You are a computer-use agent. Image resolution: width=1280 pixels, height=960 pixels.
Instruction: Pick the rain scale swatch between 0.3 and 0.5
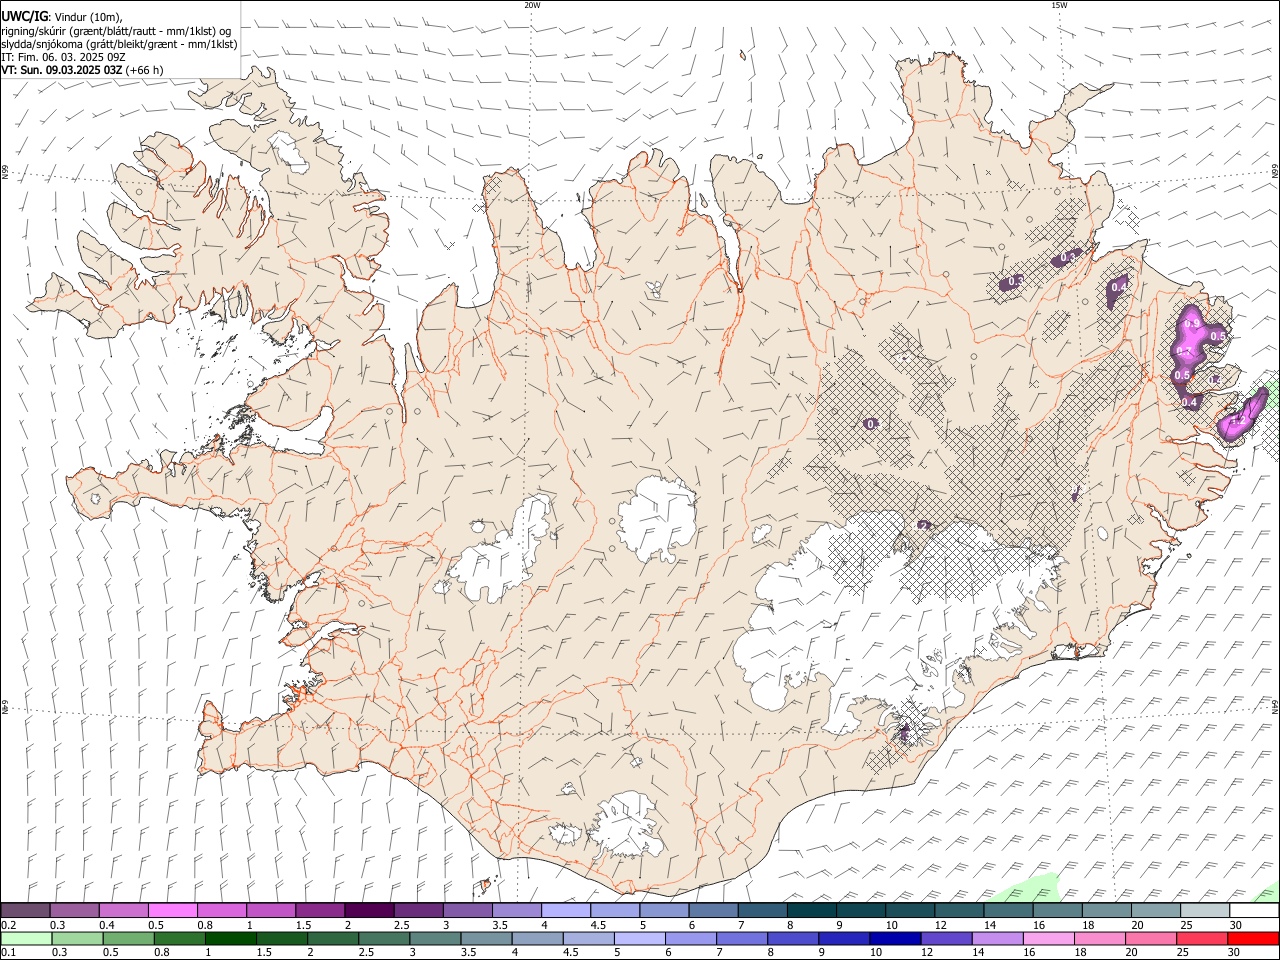click(x=77, y=938)
